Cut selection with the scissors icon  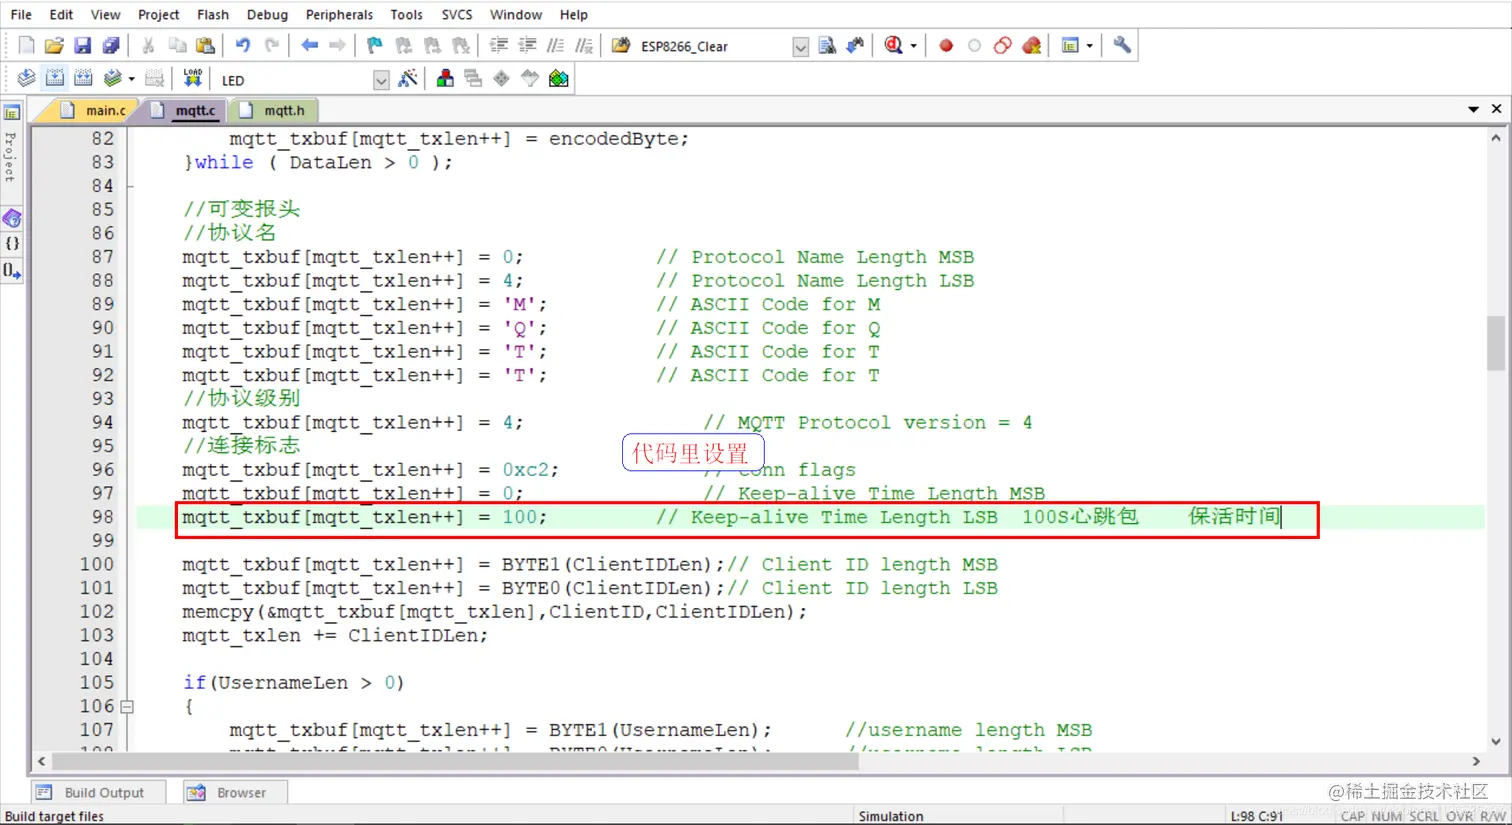click(x=149, y=46)
